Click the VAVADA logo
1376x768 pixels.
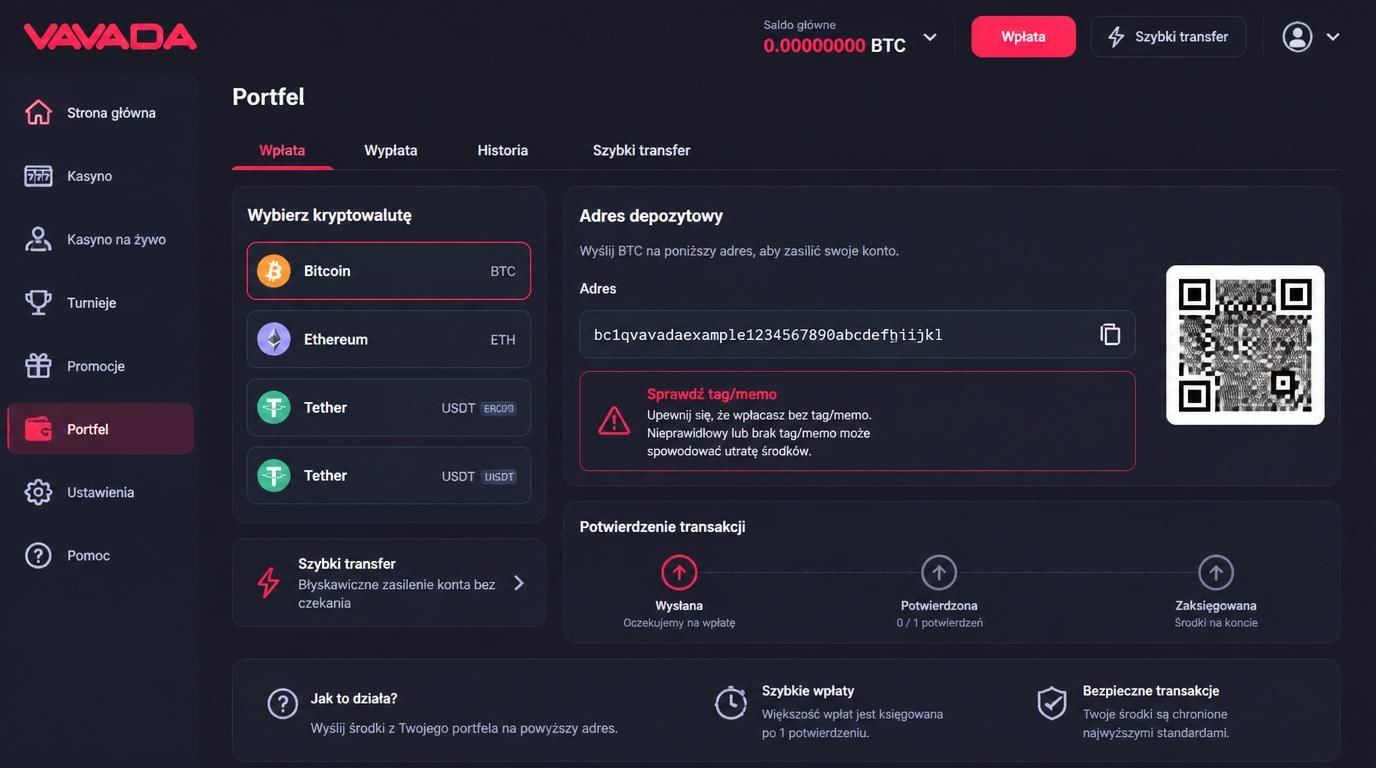coord(110,37)
